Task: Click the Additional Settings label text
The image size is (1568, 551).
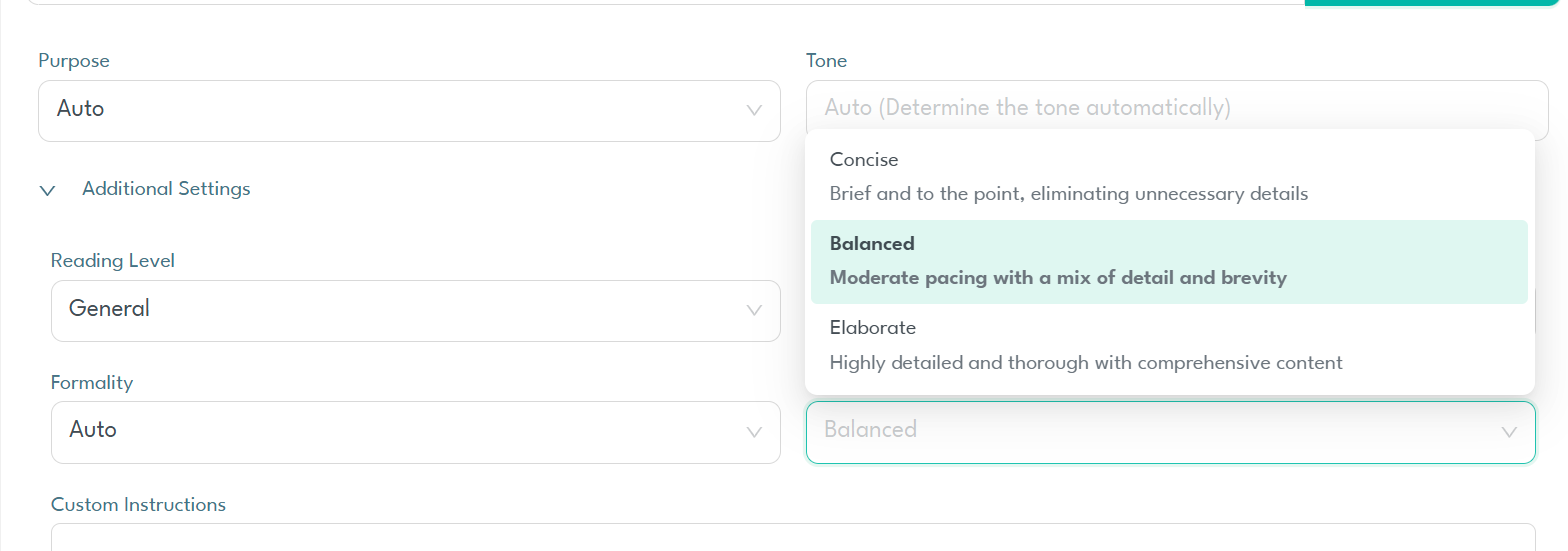Action: [x=166, y=188]
